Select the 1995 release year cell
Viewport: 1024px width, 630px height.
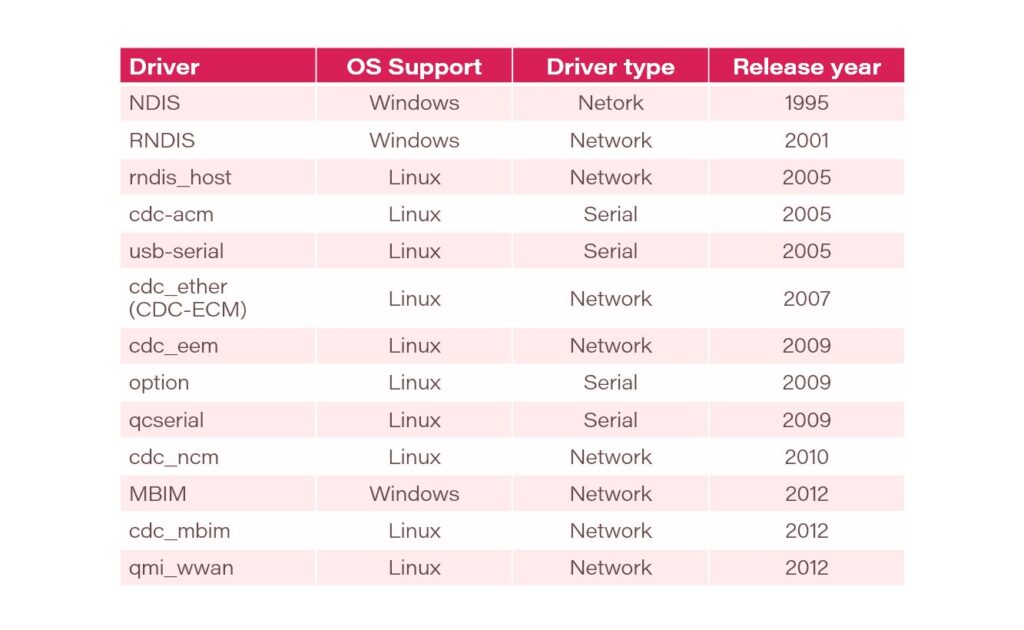806,103
